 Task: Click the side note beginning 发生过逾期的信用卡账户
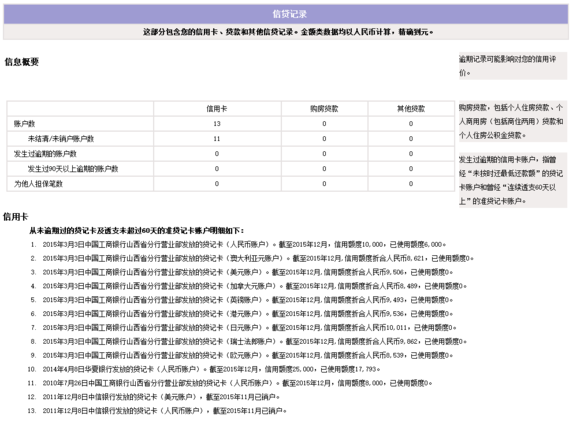click(512, 180)
